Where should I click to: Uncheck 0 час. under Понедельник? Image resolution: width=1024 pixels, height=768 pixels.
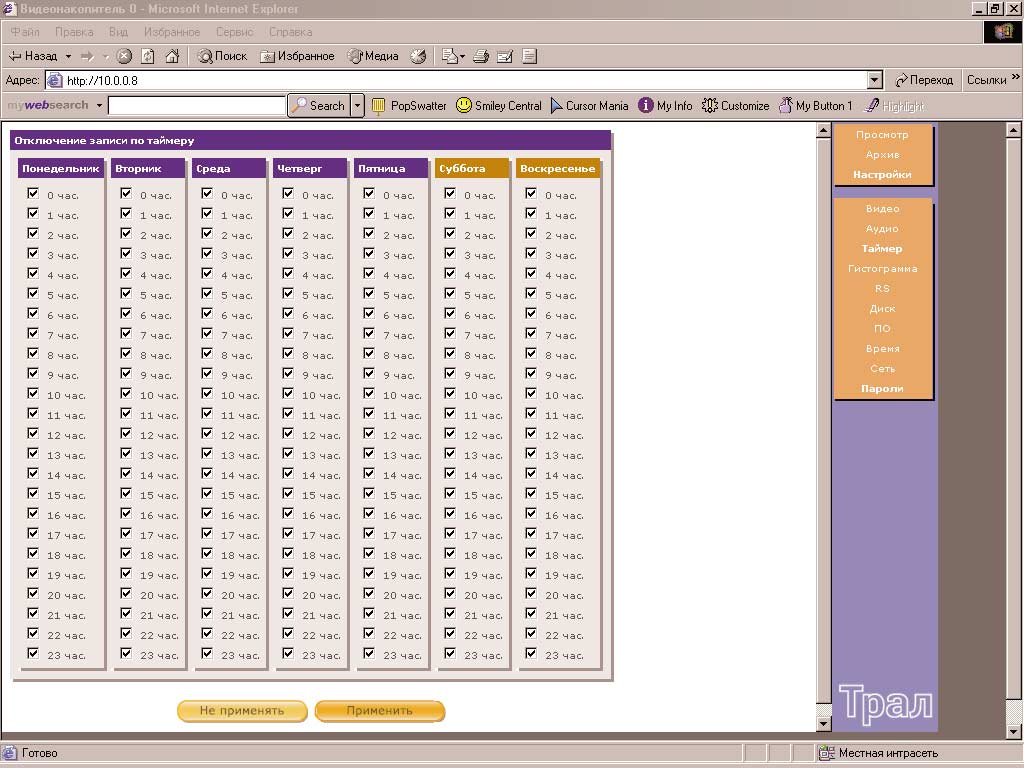tap(33, 194)
